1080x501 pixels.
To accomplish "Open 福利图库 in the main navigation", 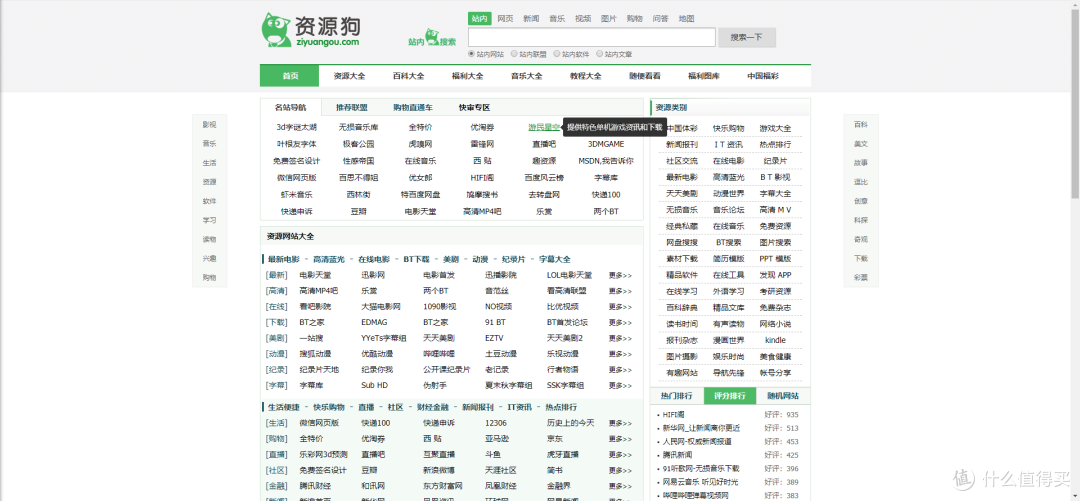I will tap(704, 76).
